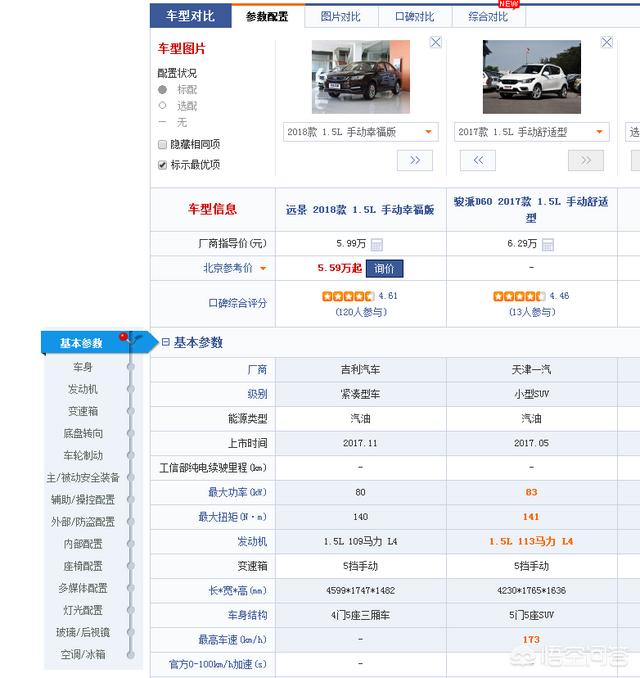Jump to 发动机 in the side navigation
The height and width of the screenshot is (678, 640).
pyautogui.click(x=83, y=389)
